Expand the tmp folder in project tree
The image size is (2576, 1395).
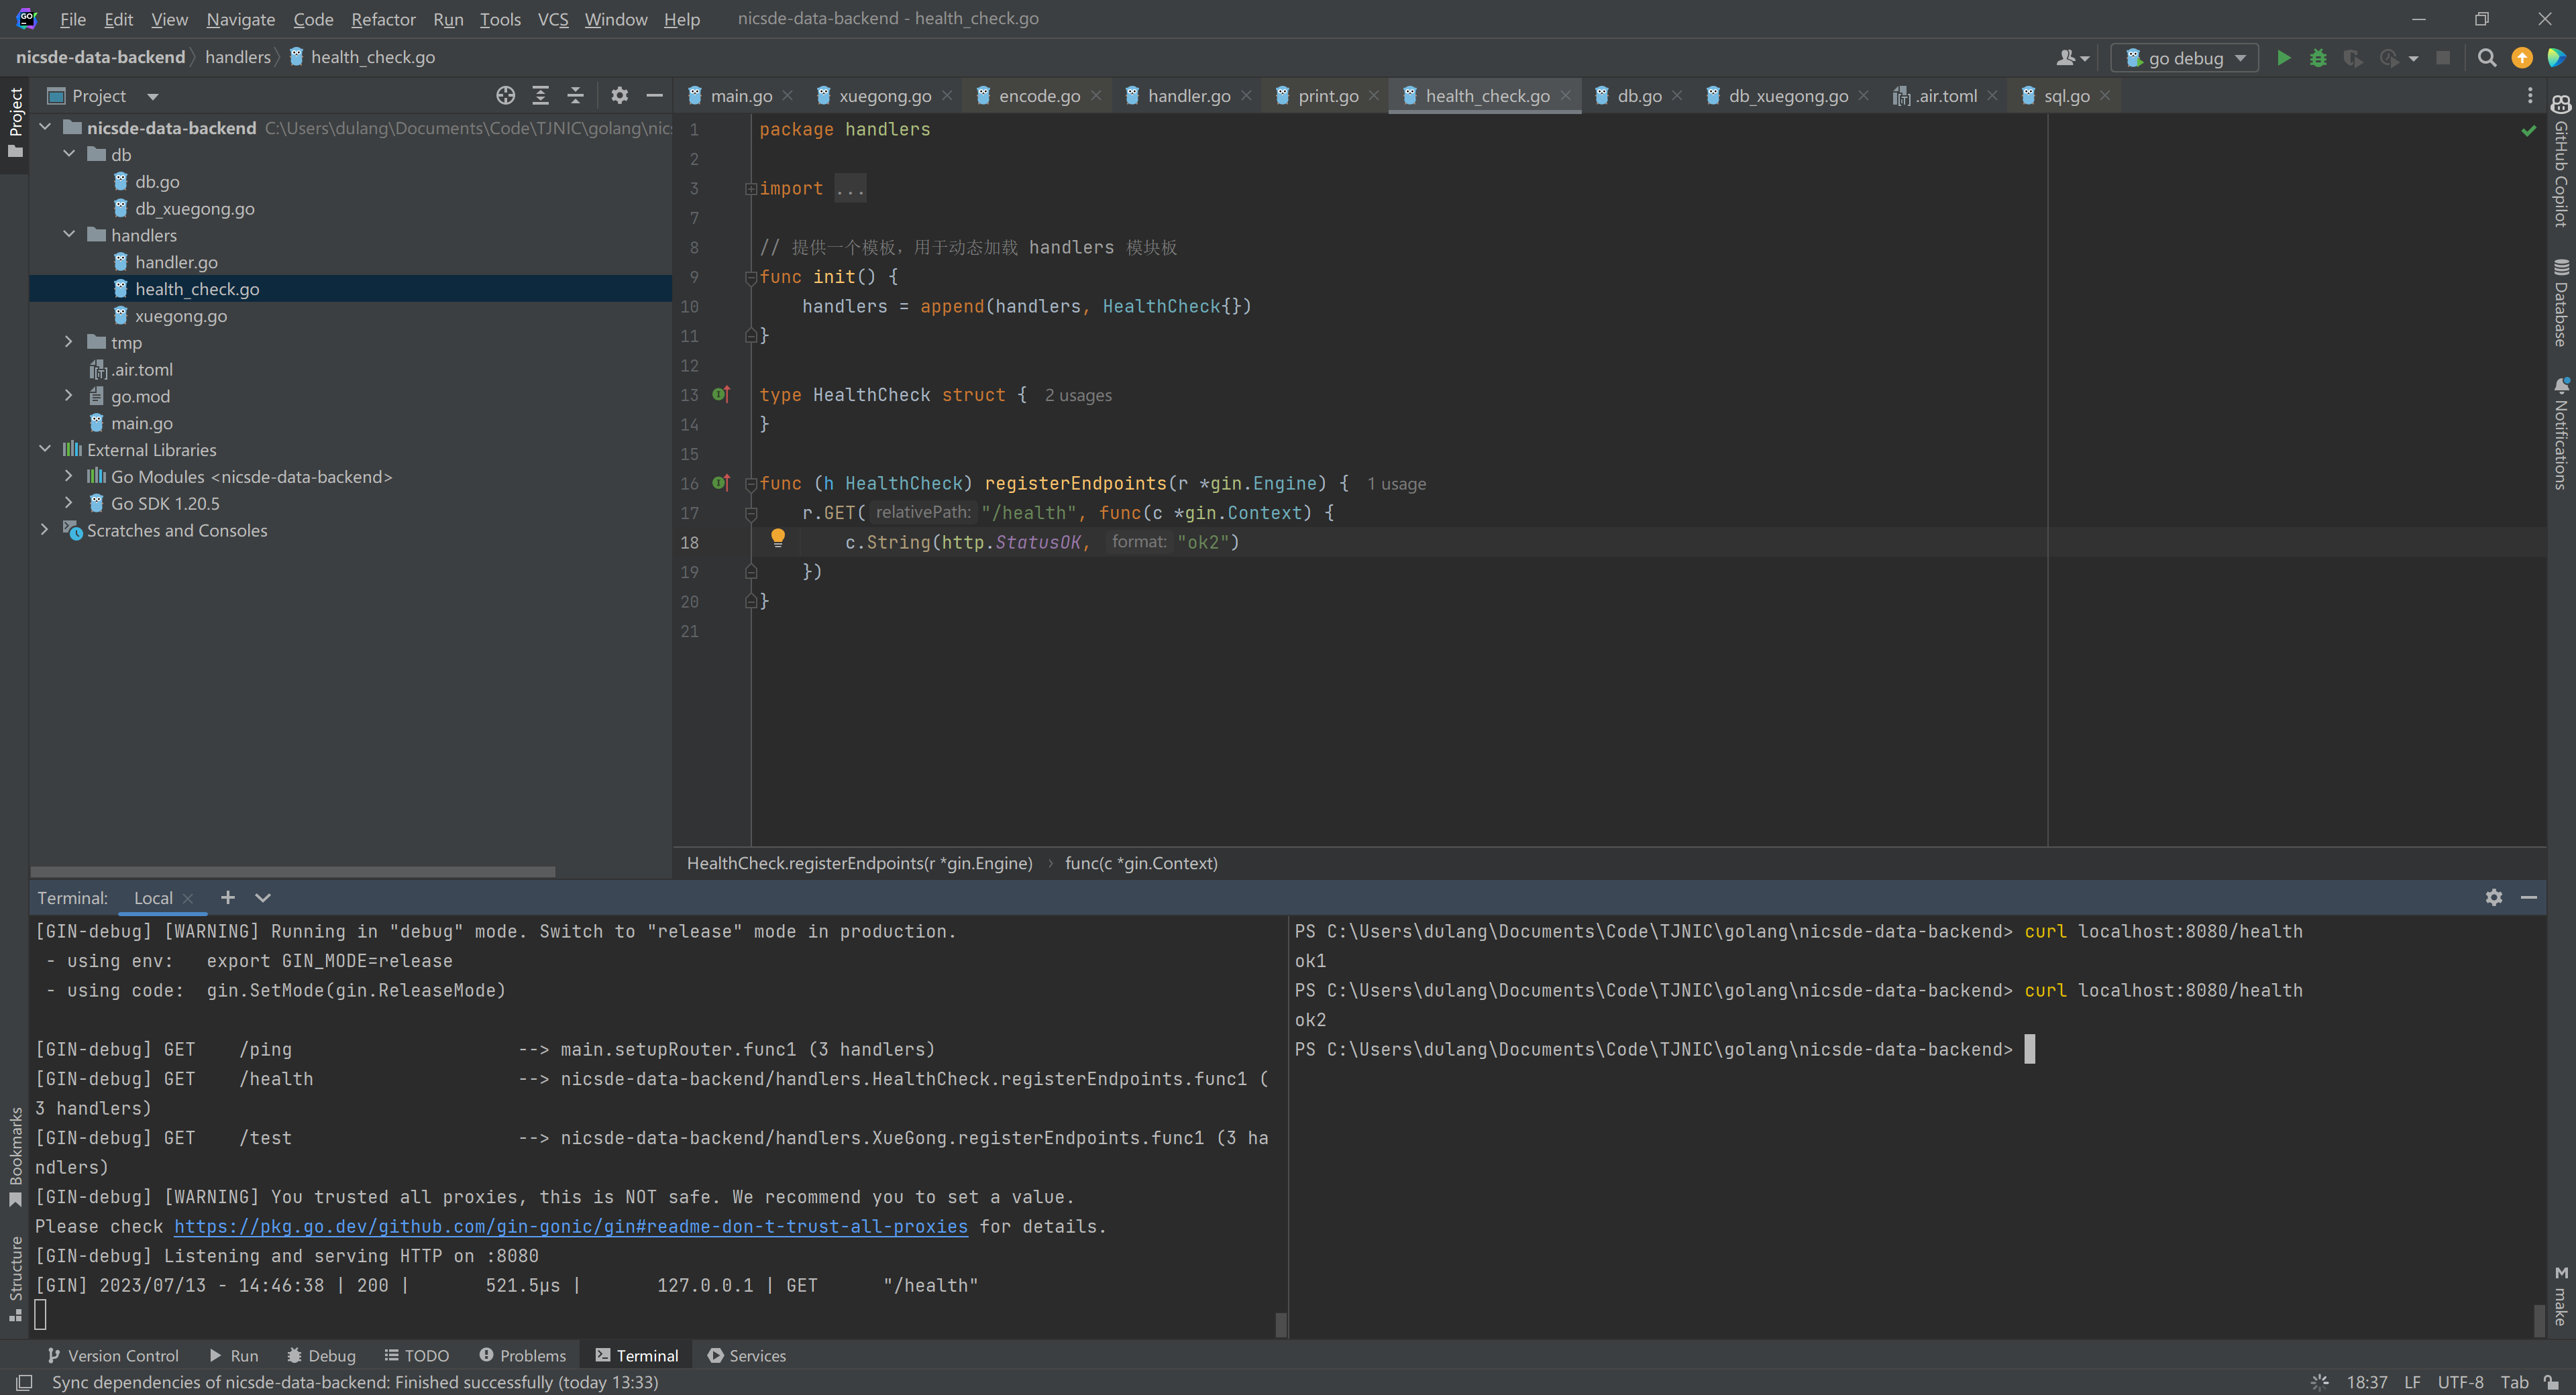(68, 342)
